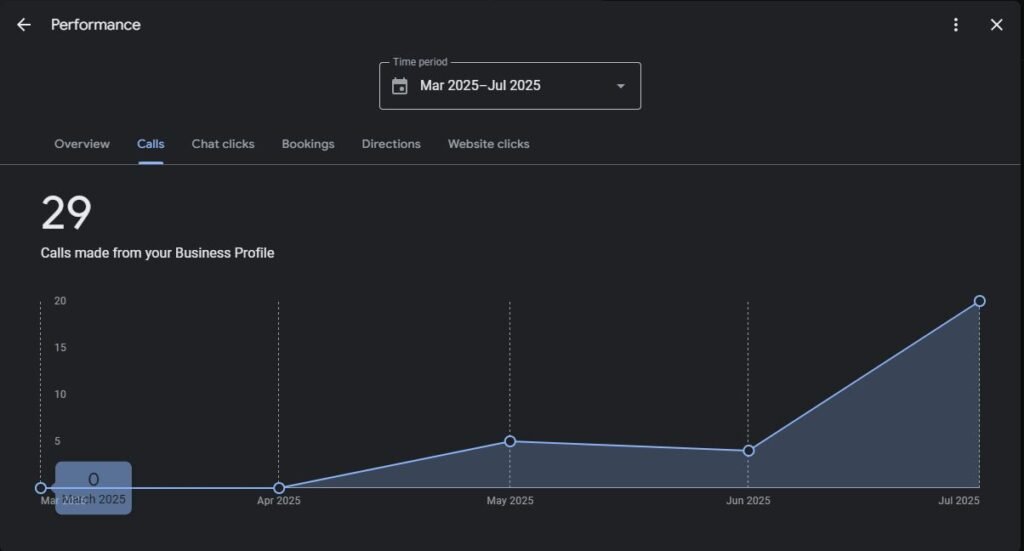The height and width of the screenshot is (551, 1024).
Task: Click the March 2025 tooltip showing 0
Action: [x=93, y=487]
